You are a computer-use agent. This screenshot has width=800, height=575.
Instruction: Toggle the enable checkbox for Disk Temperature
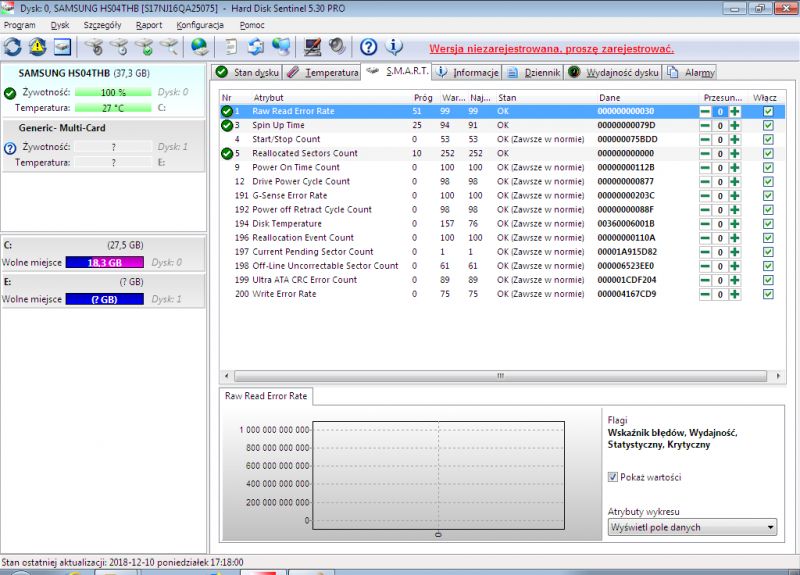click(x=768, y=224)
